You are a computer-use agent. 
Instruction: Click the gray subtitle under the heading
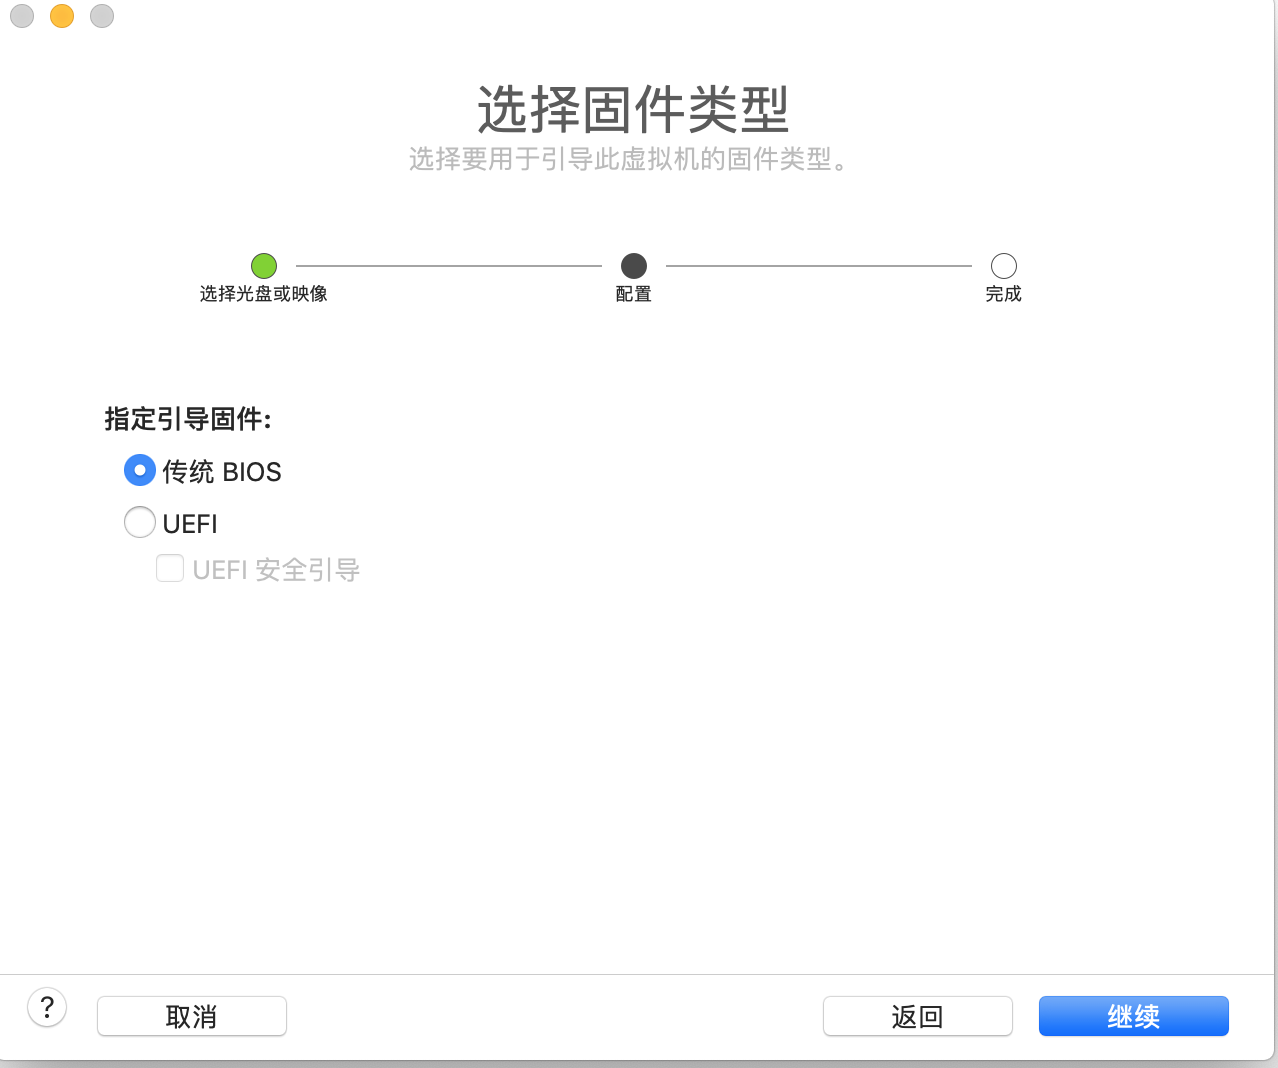click(x=630, y=159)
